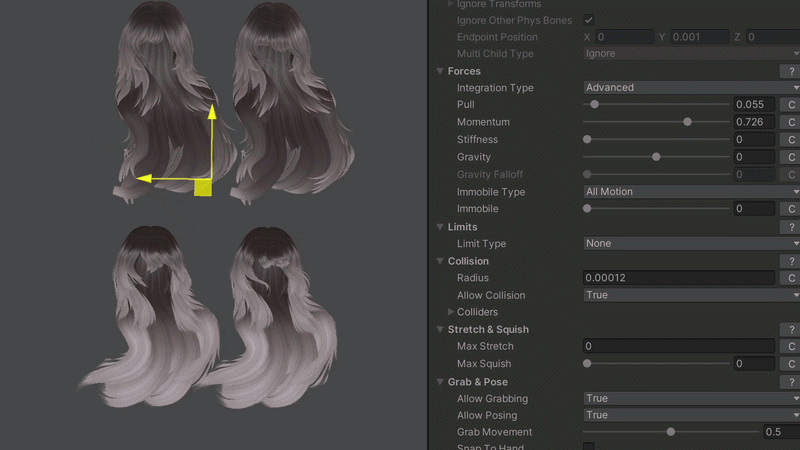The width and height of the screenshot is (800, 450).
Task: Toggle the Ignore Other Phys Bones checkbox
Action: click(588, 20)
